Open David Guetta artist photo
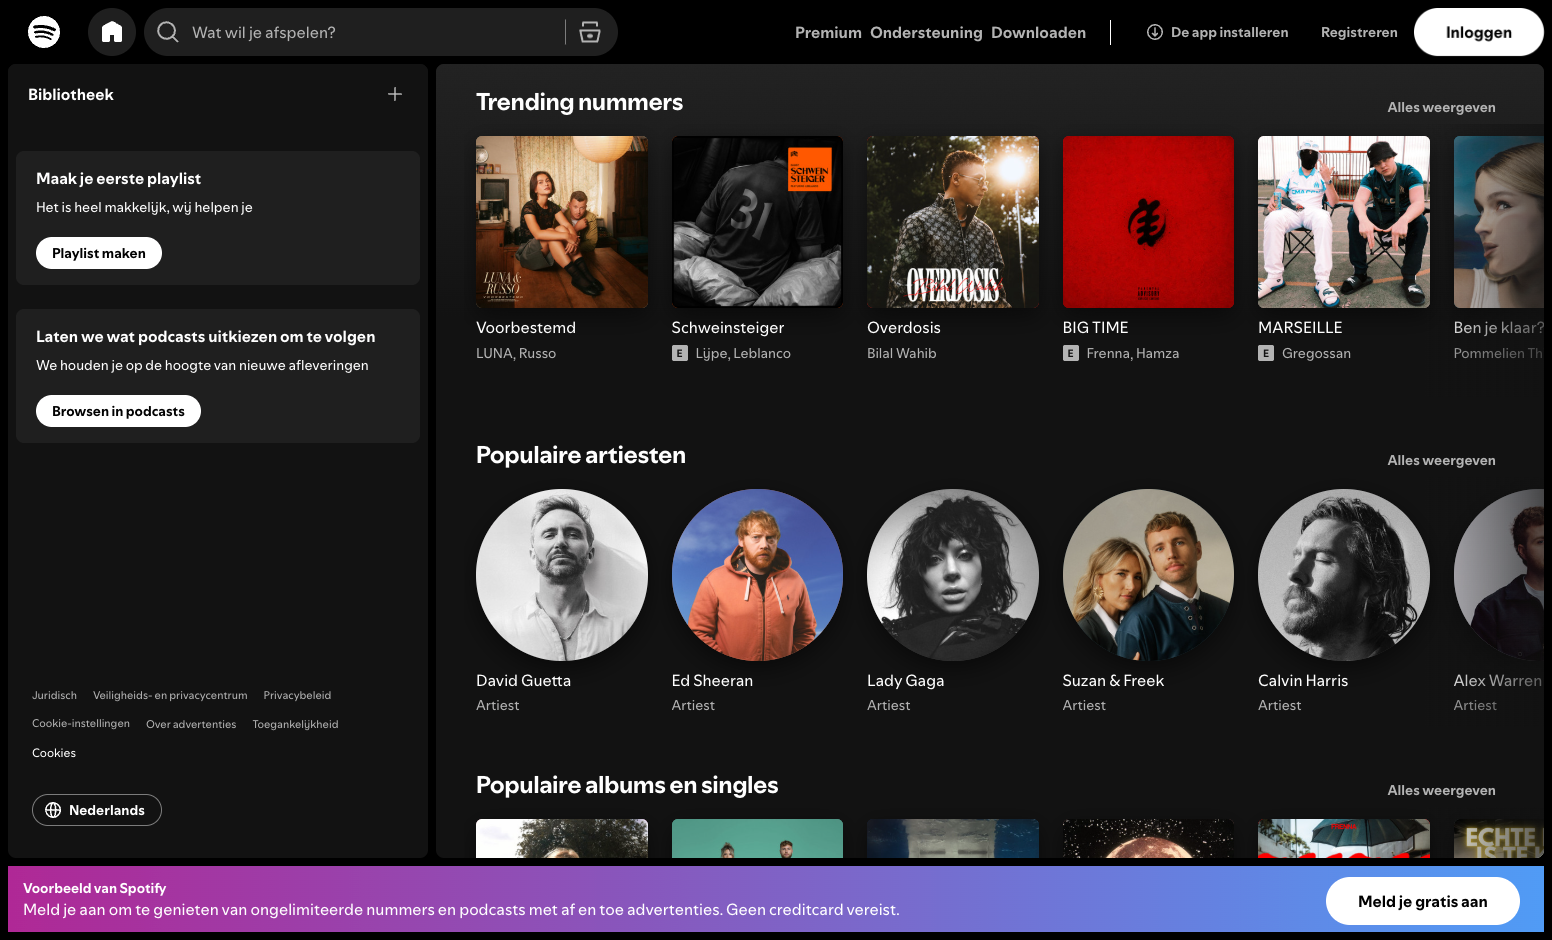 [562, 575]
